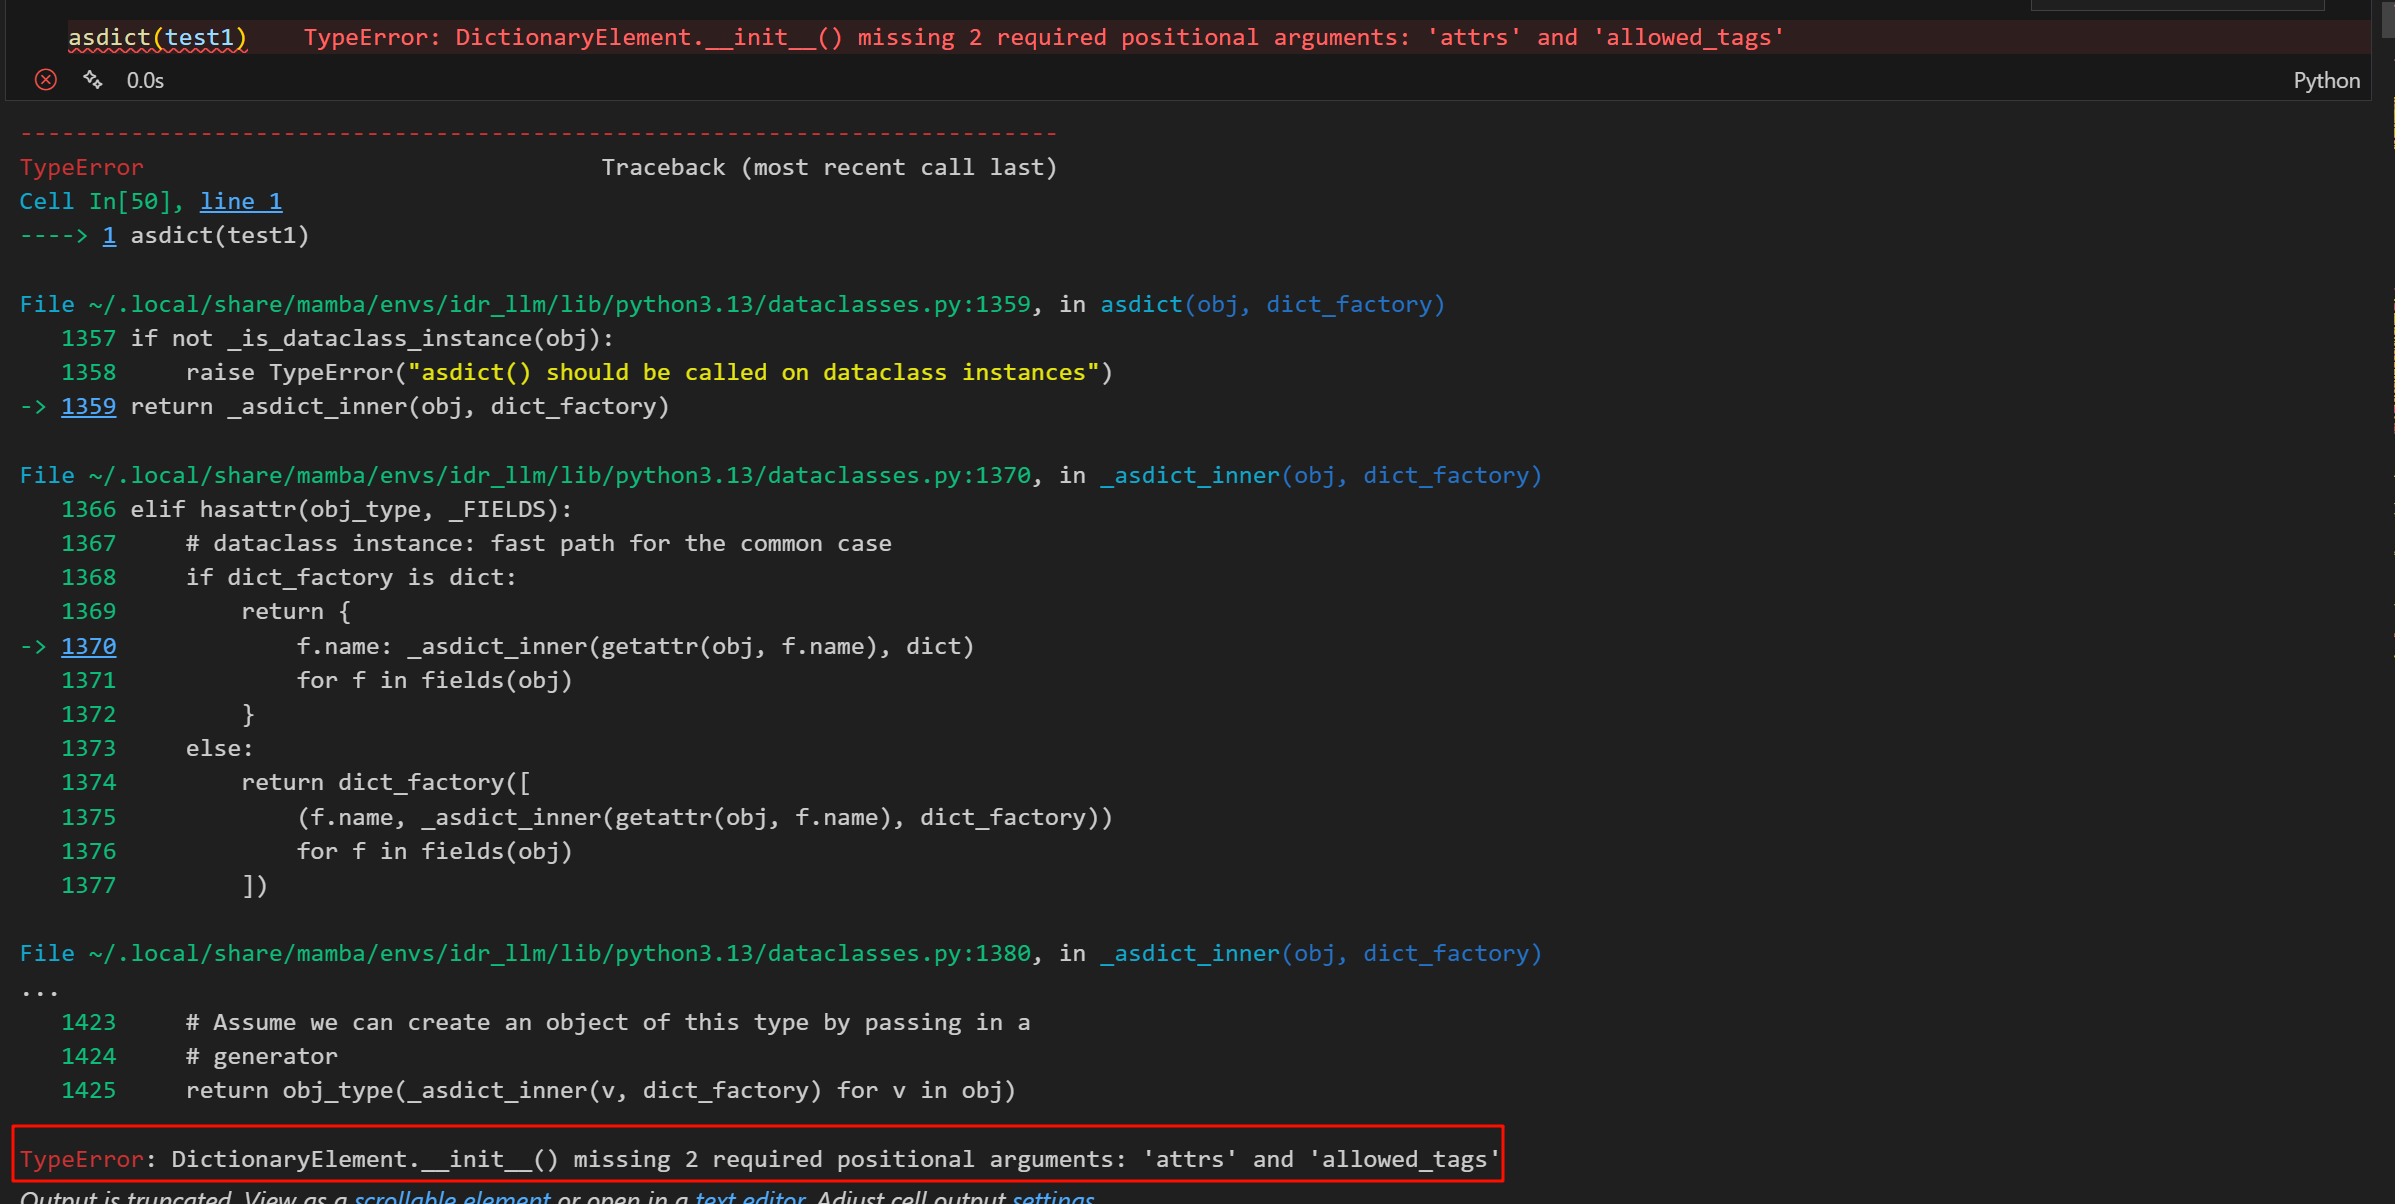The height and width of the screenshot is (1204, 2395).
Task: Change the cell language from Python
Action: [x=2325, y=81]
